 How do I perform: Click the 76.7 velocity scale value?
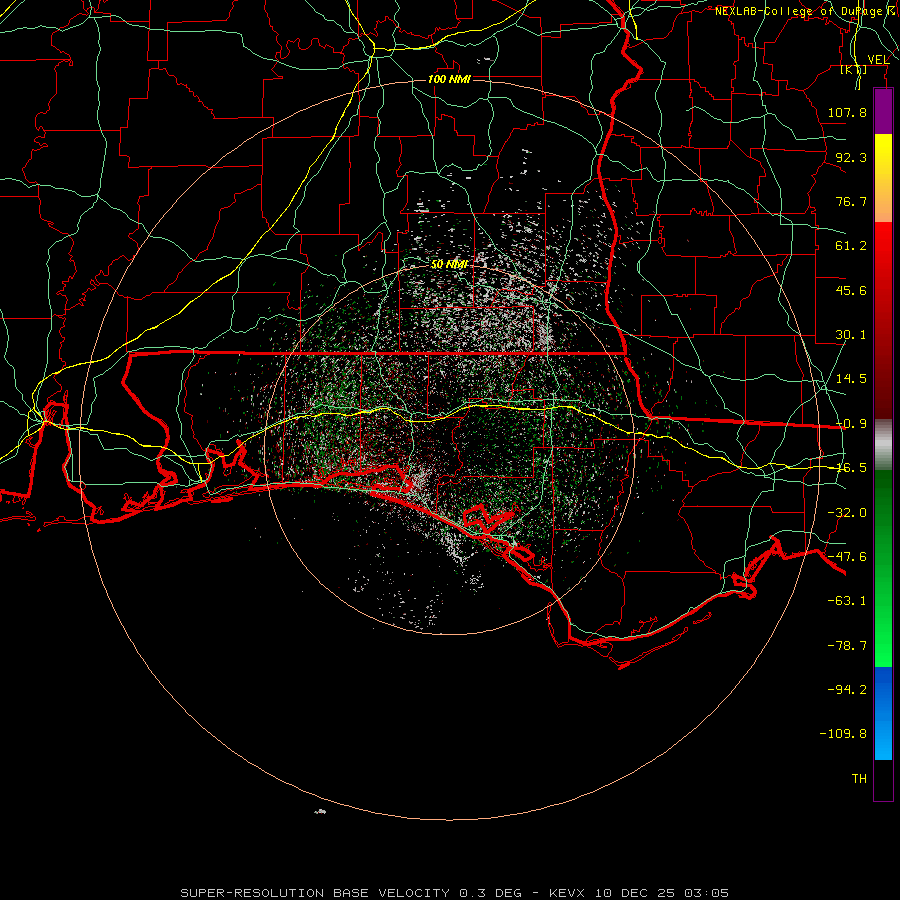(851, 201)
